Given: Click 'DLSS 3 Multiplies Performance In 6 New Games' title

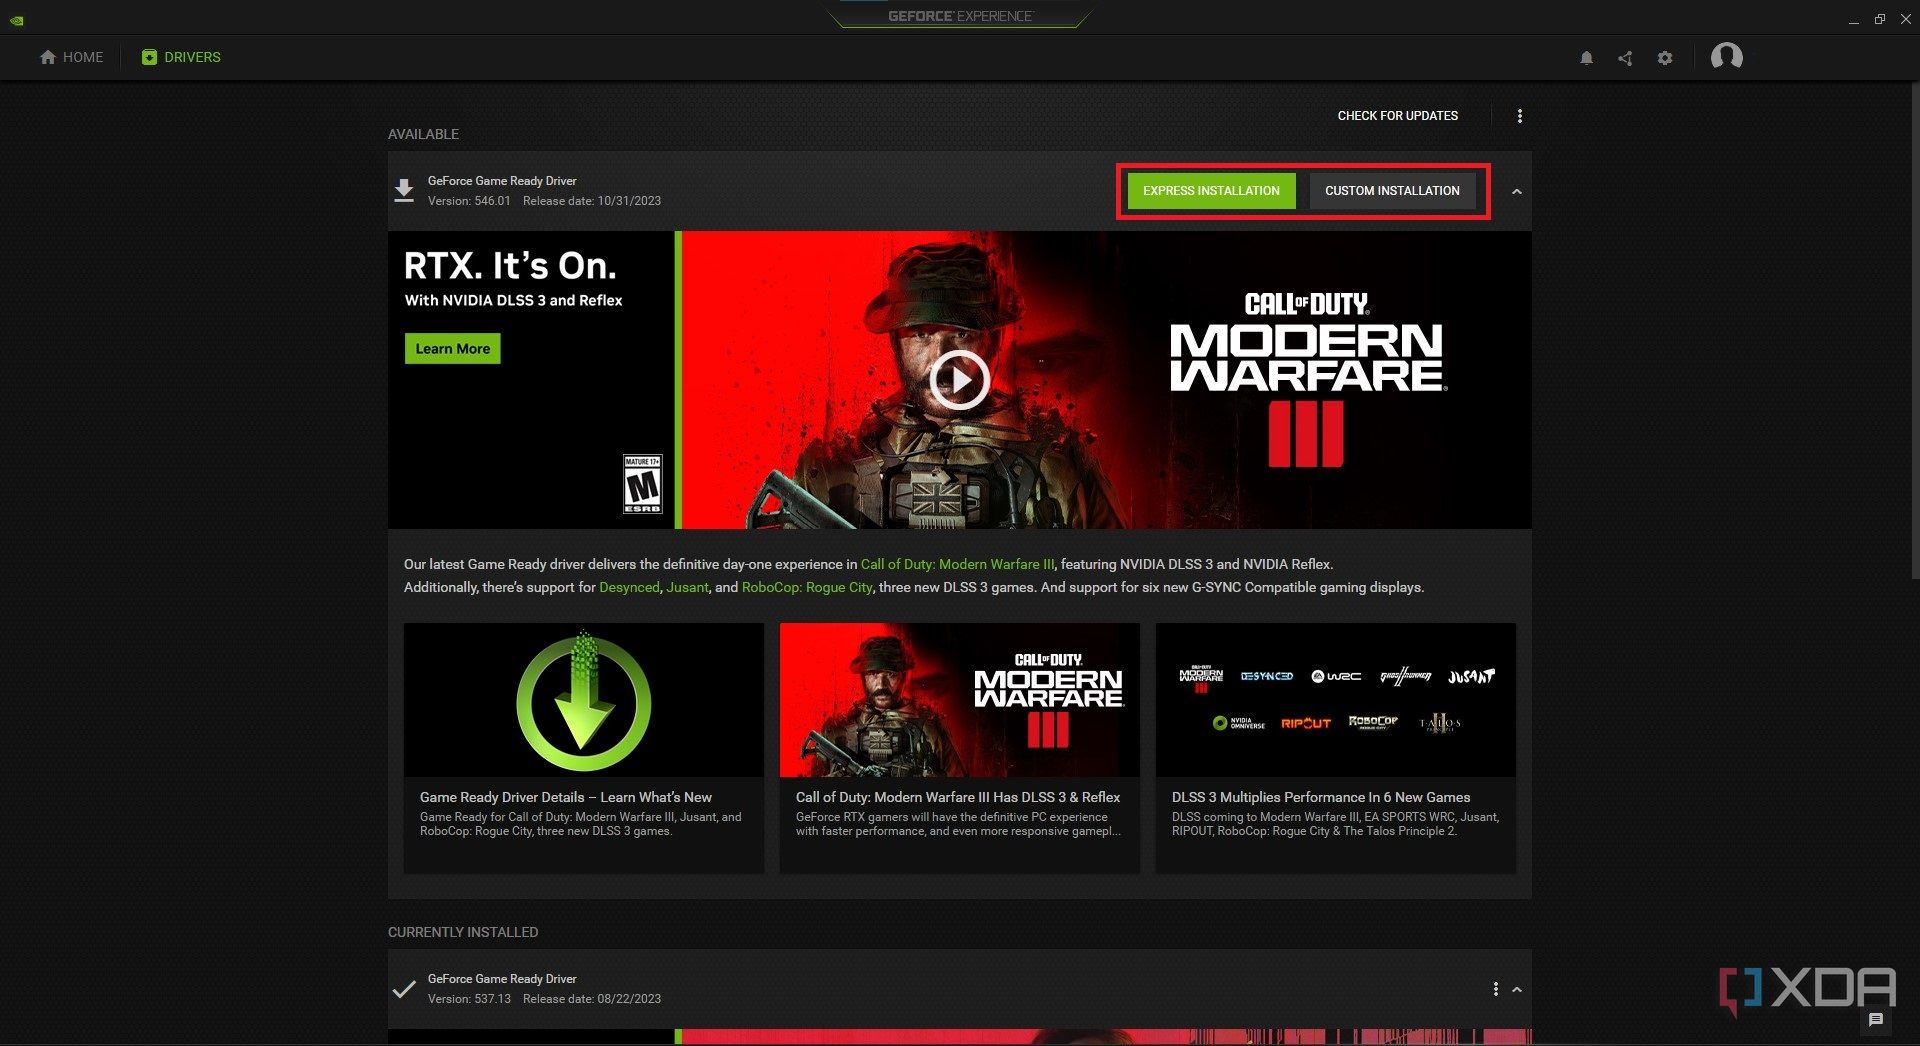Looking at the screenshot, I should pos(1321,797).
